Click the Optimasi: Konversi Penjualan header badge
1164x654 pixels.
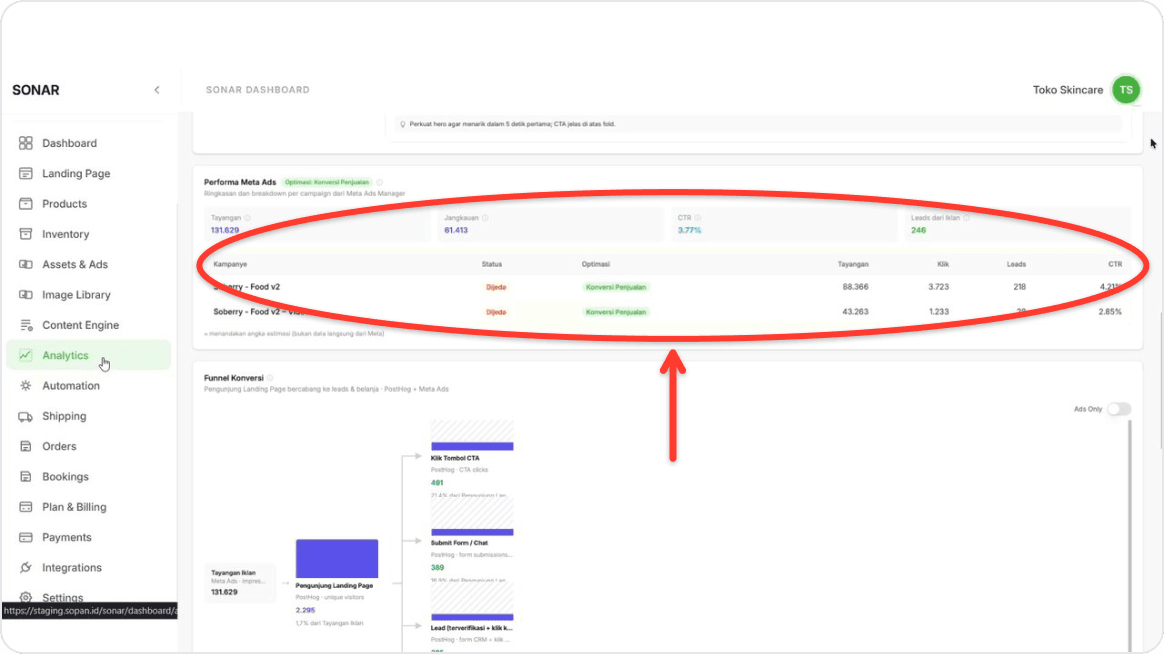[327, 182]
